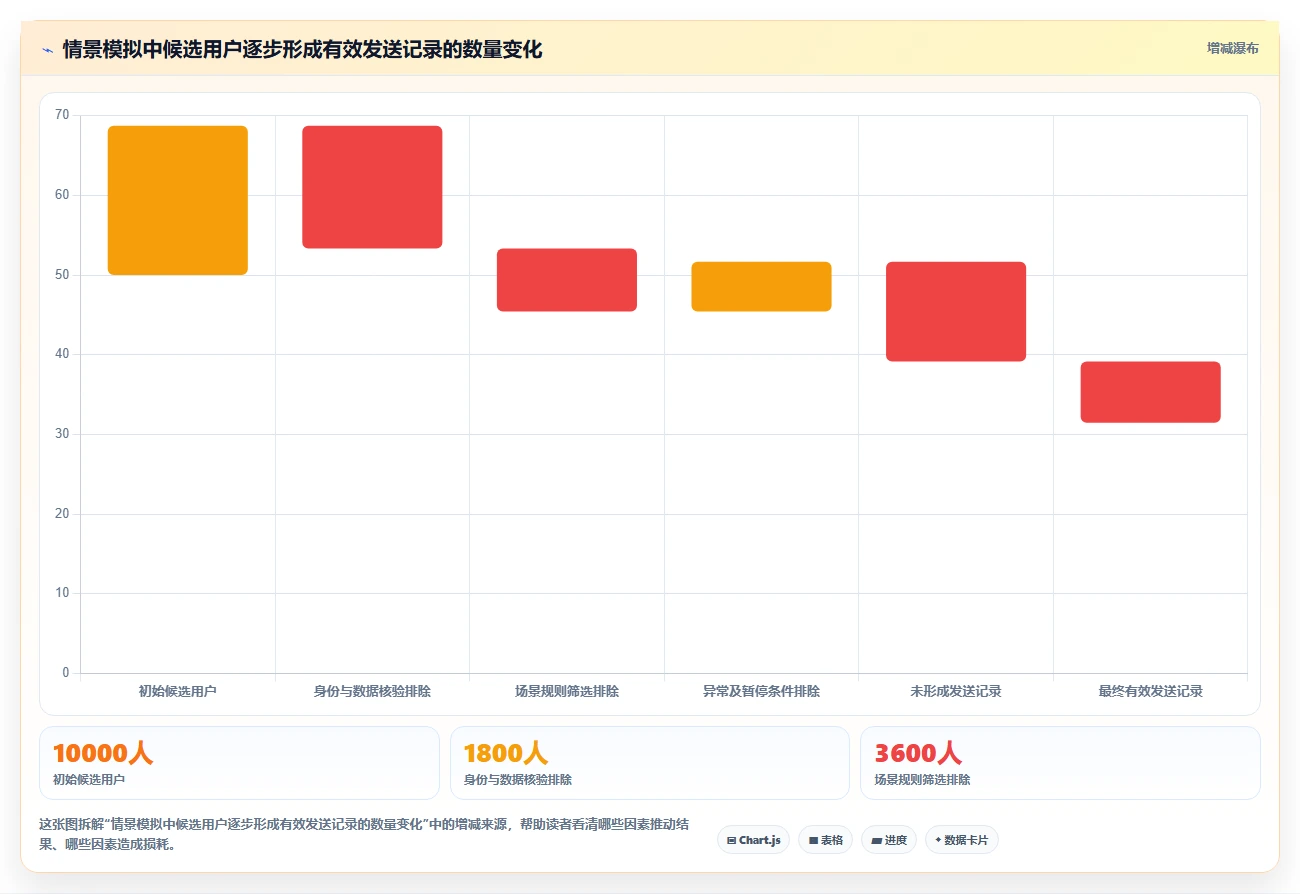Viewport: 1300px width, 894px height.
Task: Click the red bar for 最终有效发送记录
Action: [x=1150, y=392]
